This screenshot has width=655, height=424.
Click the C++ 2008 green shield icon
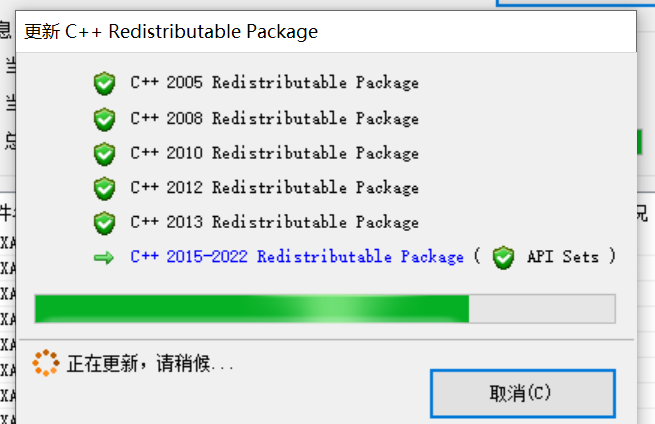click(104, 119)
